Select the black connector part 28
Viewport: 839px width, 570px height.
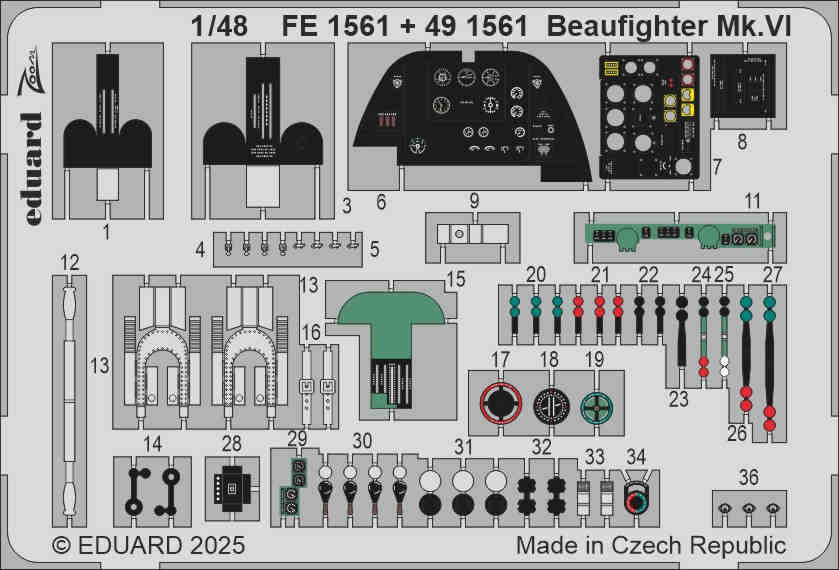(231, 488)
